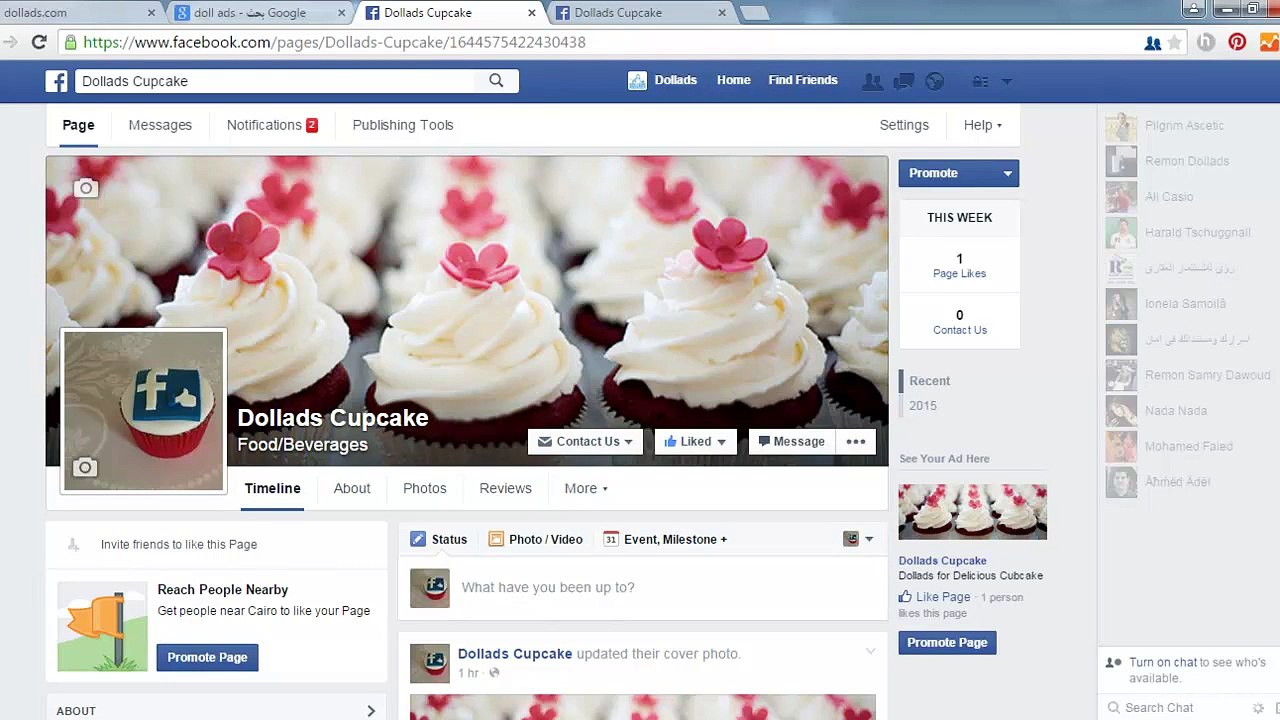
Task: Open the Photos tab
Action: pyautogui.click(x=425, y=488)
